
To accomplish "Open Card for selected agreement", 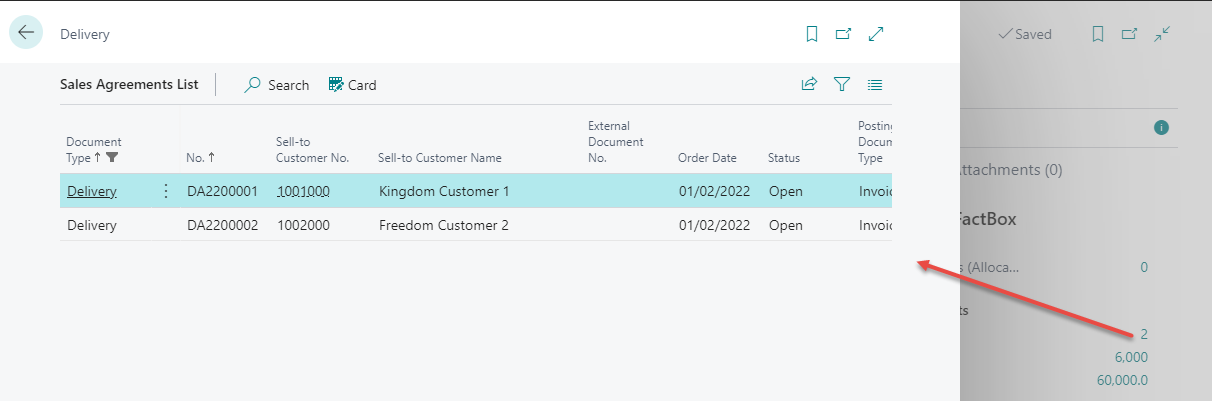I will (x=352, y=85).
